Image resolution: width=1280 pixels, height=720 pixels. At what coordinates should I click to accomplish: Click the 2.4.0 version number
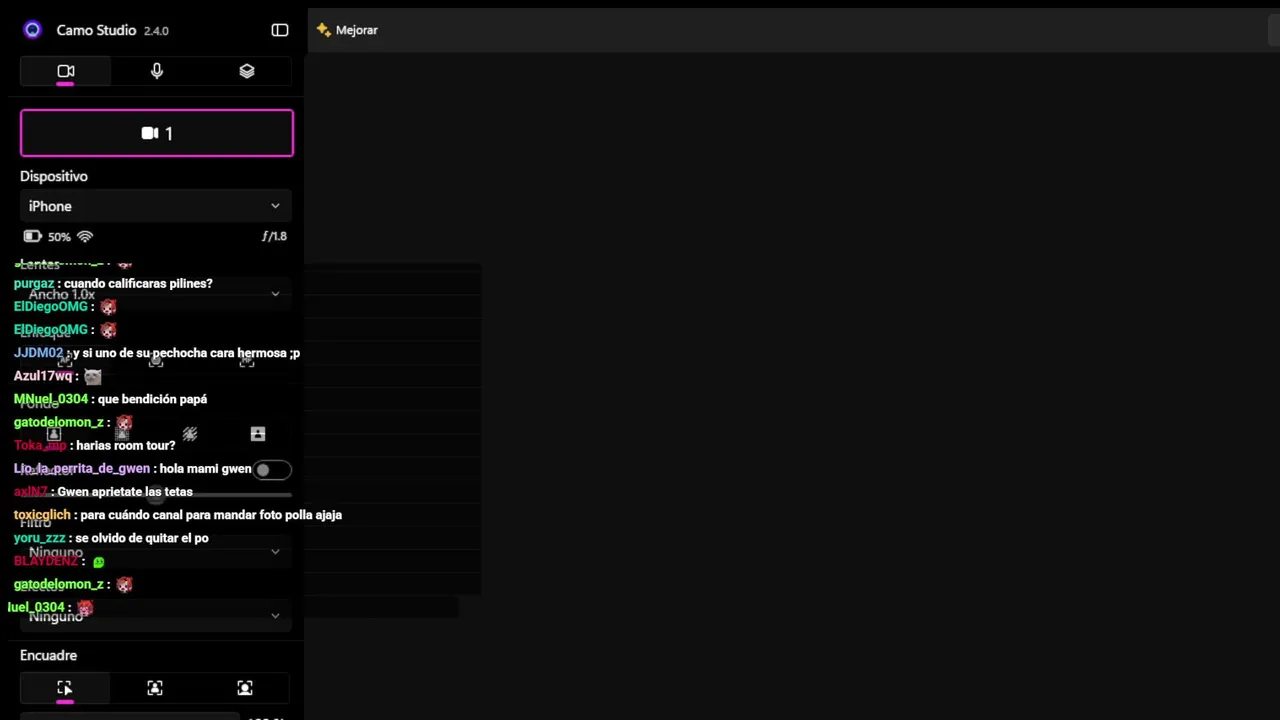click(156, 31)
